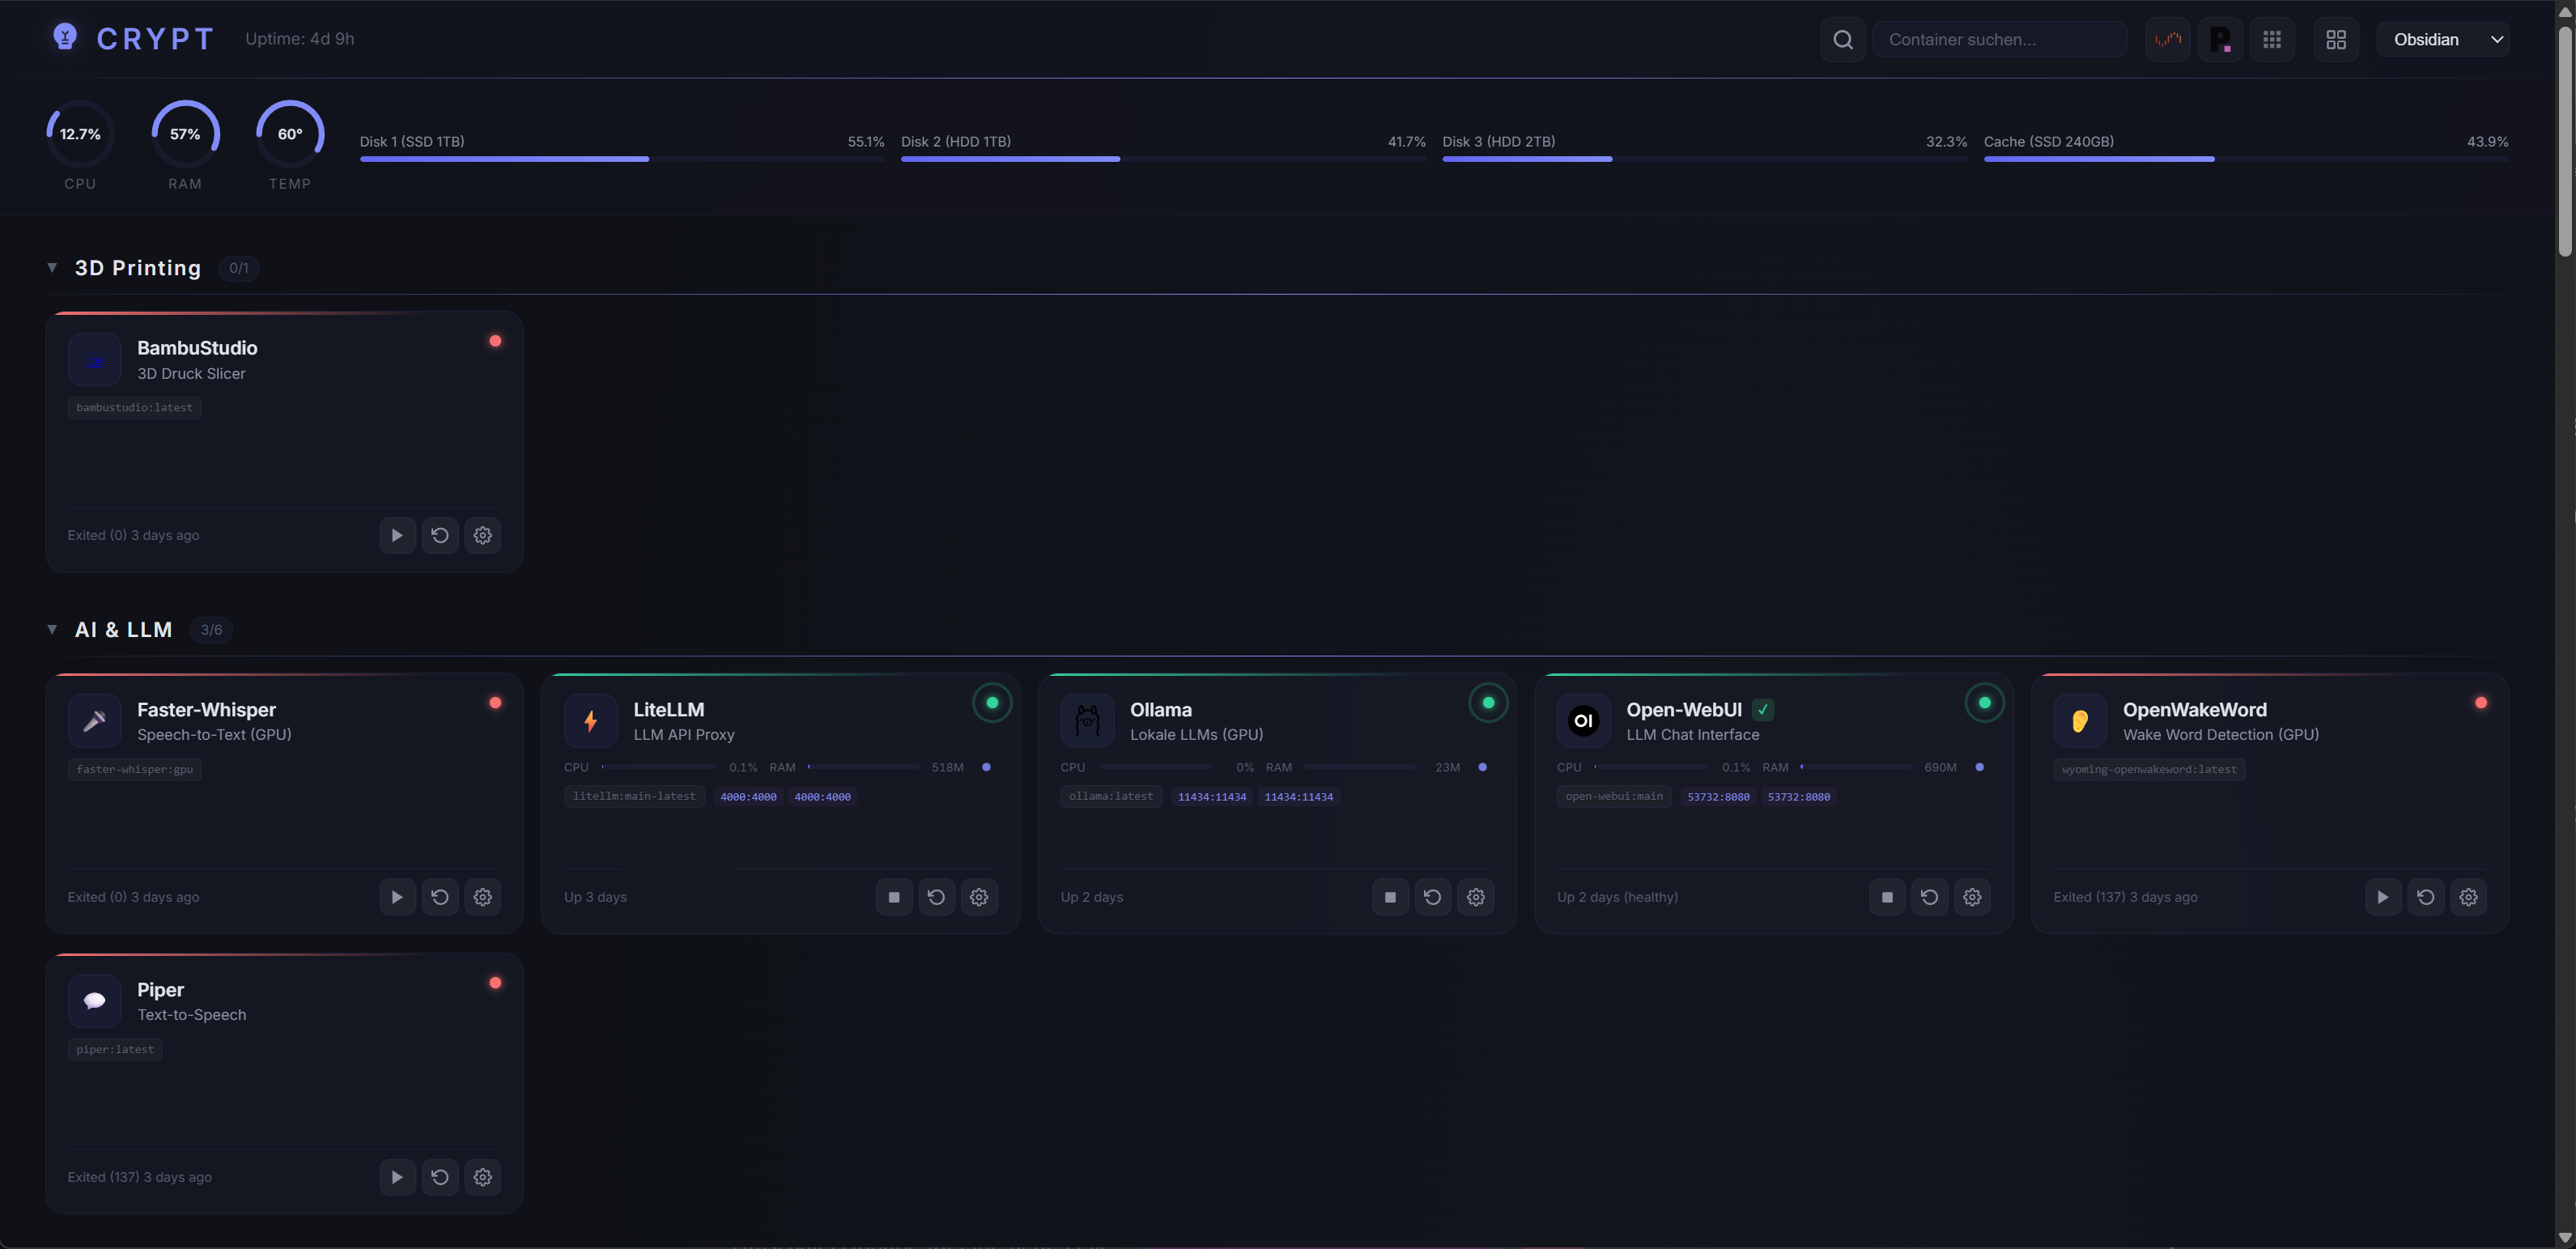This screenshot has width=2576, height=1249.
Task: Click the red bar-chart icon in header
Action: point(2168,39)
